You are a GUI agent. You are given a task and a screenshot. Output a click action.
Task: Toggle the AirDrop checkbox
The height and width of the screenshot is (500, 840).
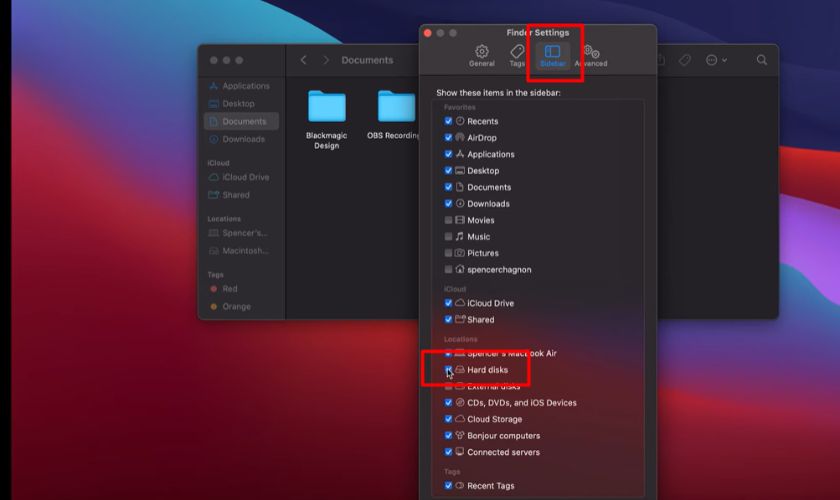click(x=448, y=138)
